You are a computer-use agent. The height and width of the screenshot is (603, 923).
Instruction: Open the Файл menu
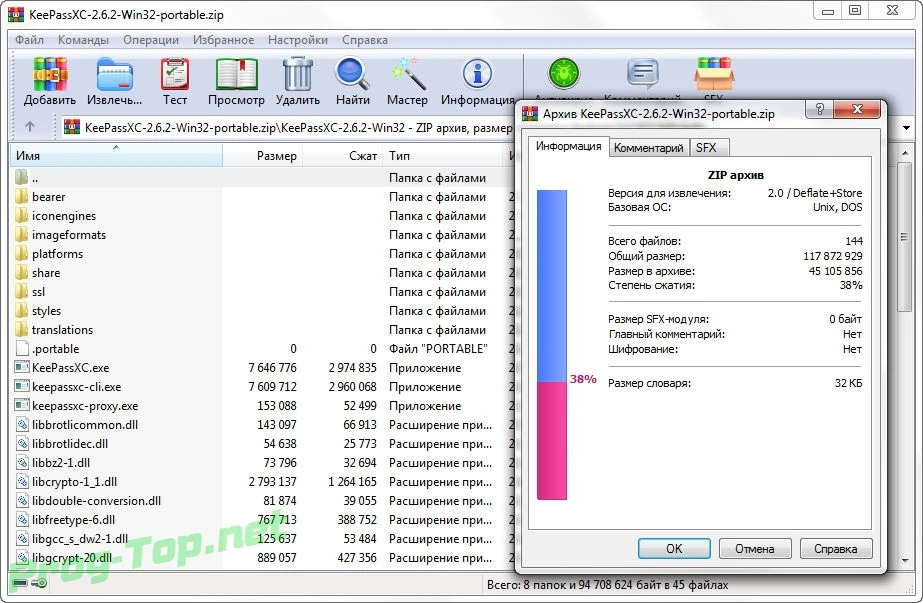pos(29,39)
